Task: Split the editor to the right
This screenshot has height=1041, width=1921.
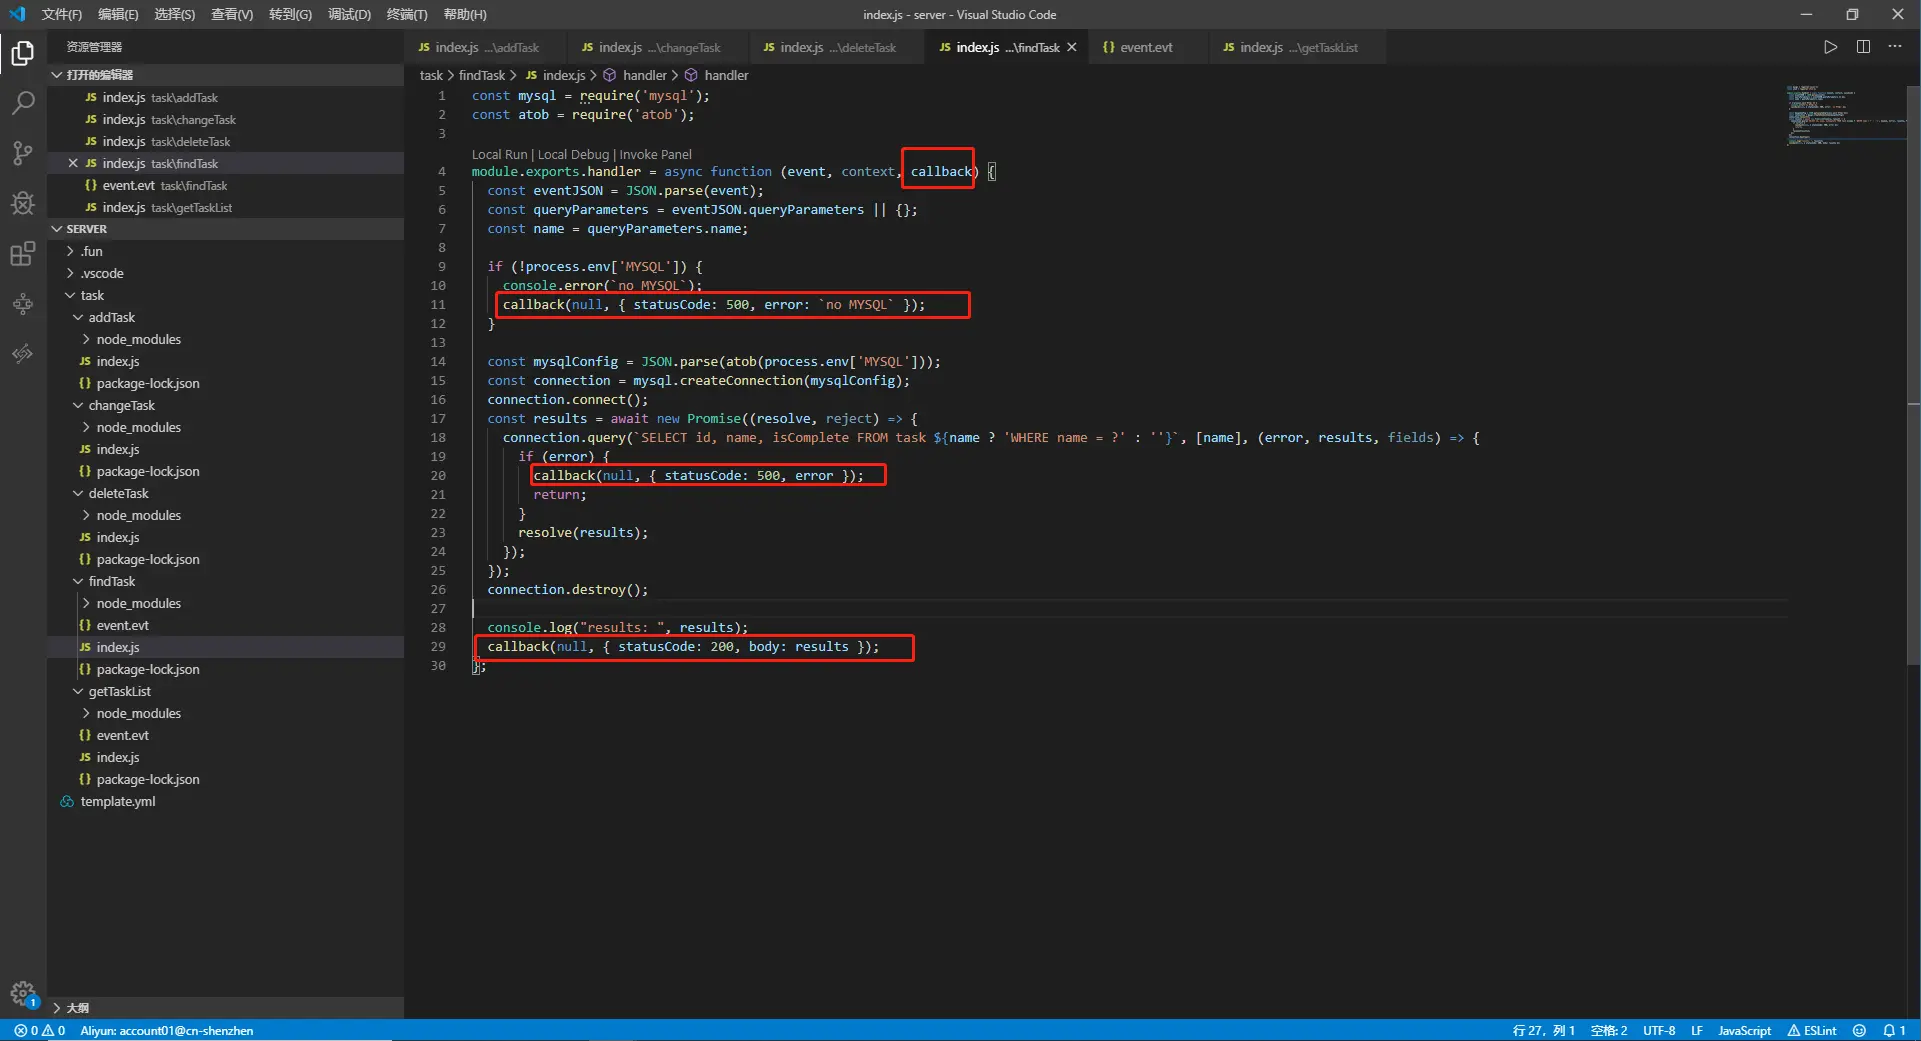Action: (x=1863, y=47)
